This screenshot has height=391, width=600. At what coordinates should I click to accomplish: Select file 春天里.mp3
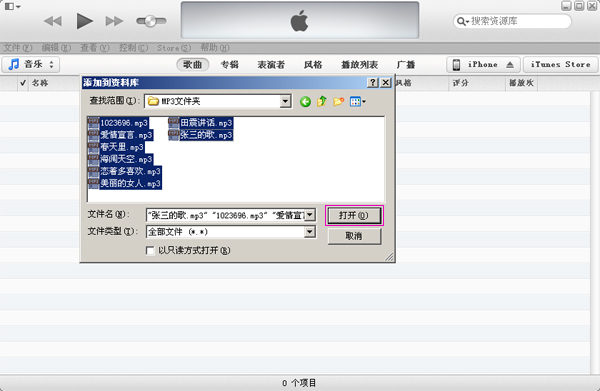tap(122, 147)
